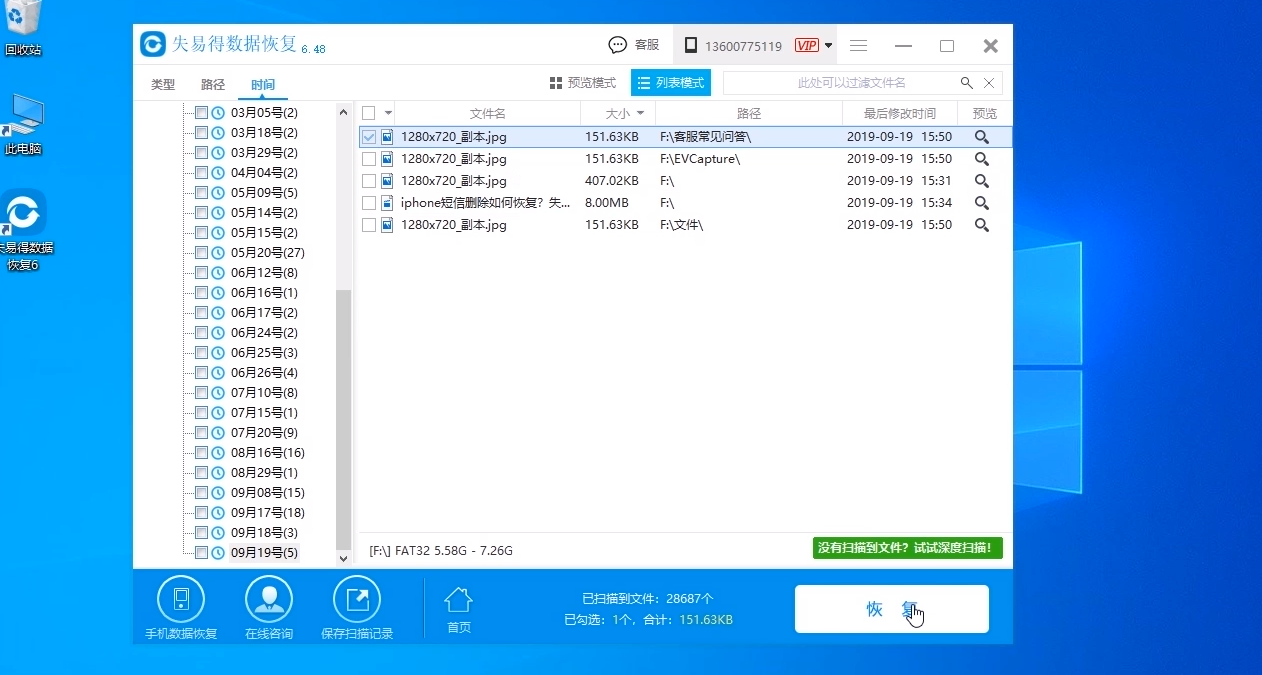Click the document icon of iphone短信 row
This screenshot has height=675, width=1262.
coord(387,203)
